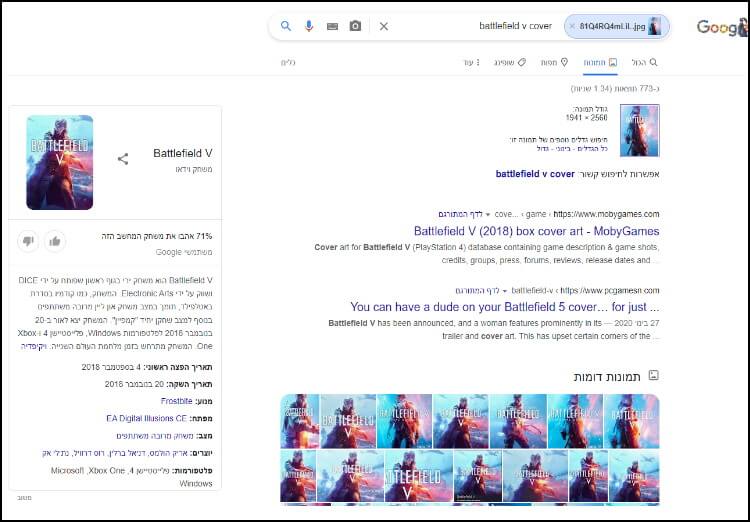Image resolution: width=750 pixels, height=522 pixels.
Task: Click the blue magnifier search icon
Action: point(286,26)
